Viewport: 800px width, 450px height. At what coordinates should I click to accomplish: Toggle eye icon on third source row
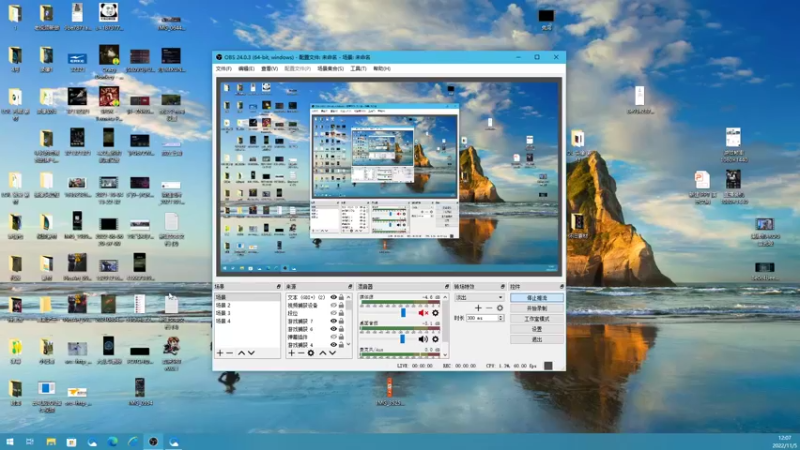click(334, 313)
